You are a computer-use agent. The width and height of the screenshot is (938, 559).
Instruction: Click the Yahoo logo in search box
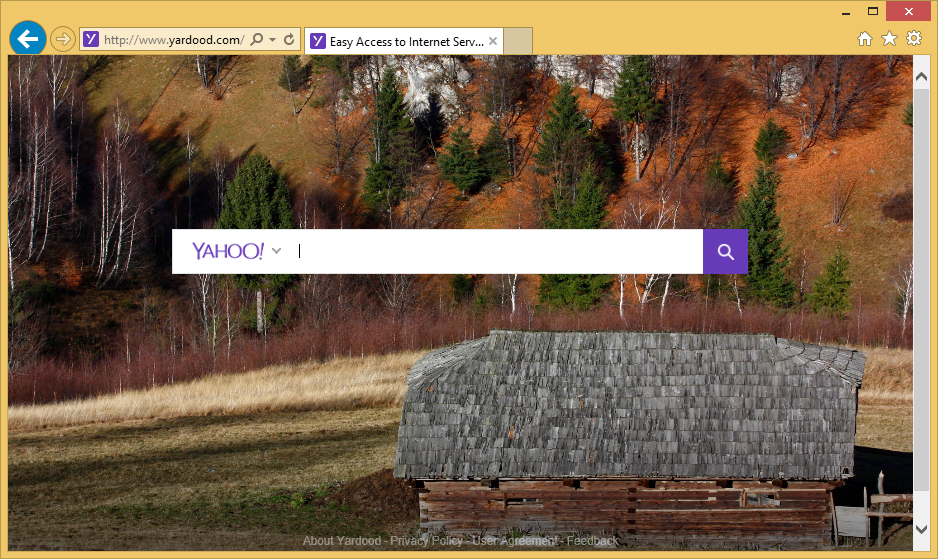228,251
